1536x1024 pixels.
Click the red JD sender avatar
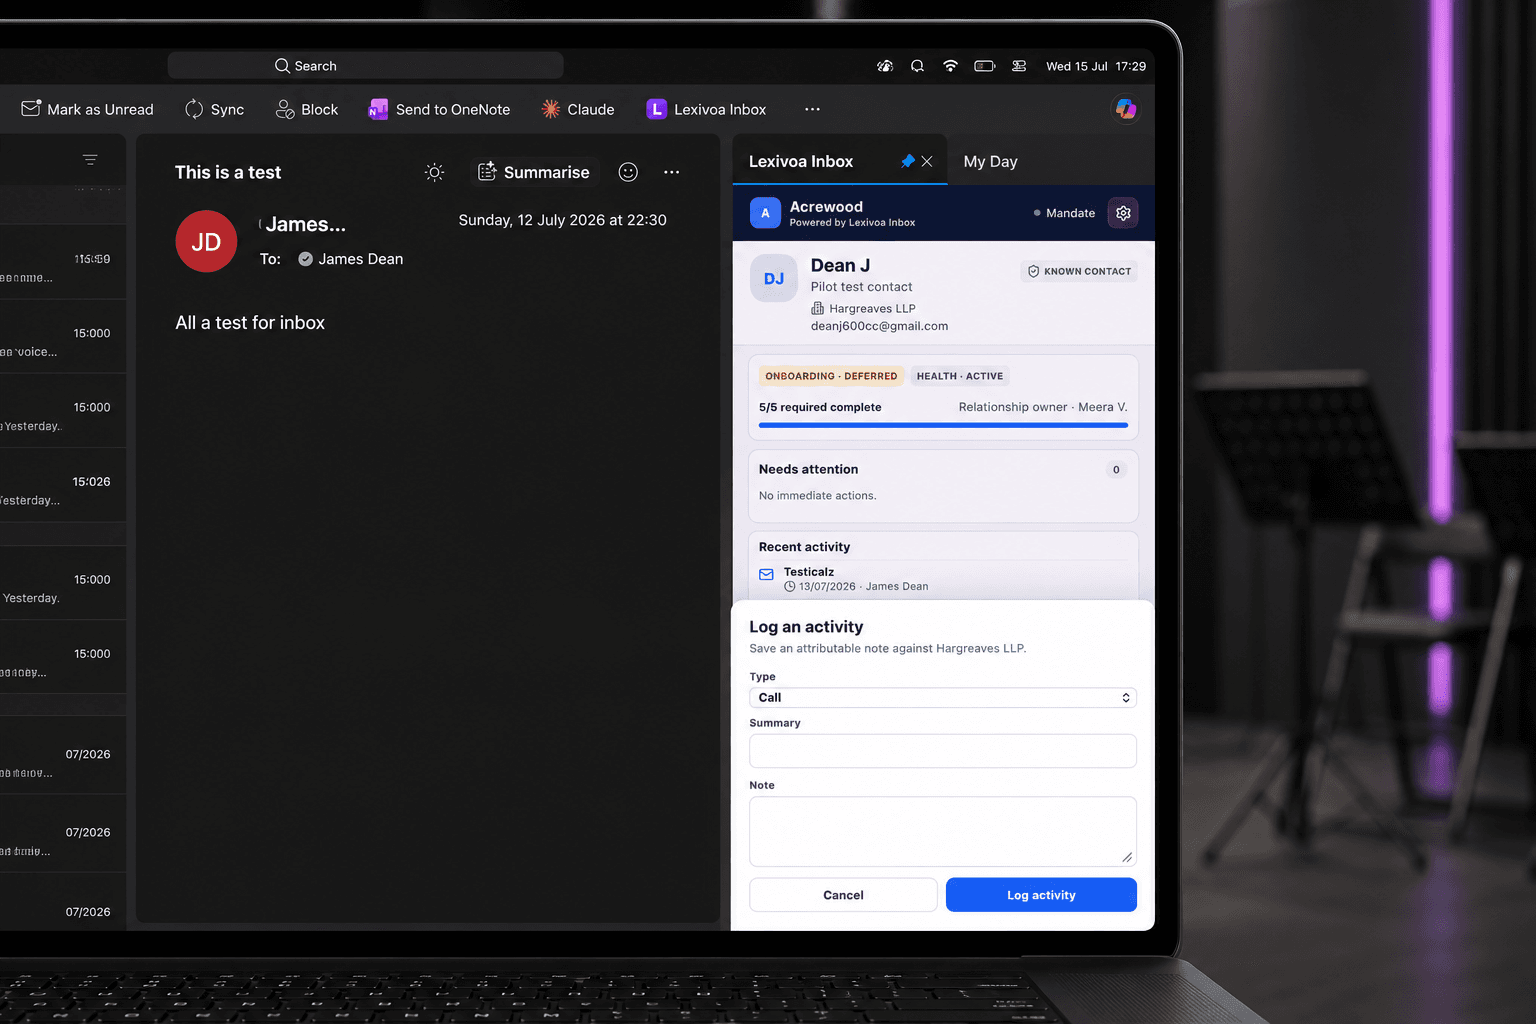[x=206, y=241]
